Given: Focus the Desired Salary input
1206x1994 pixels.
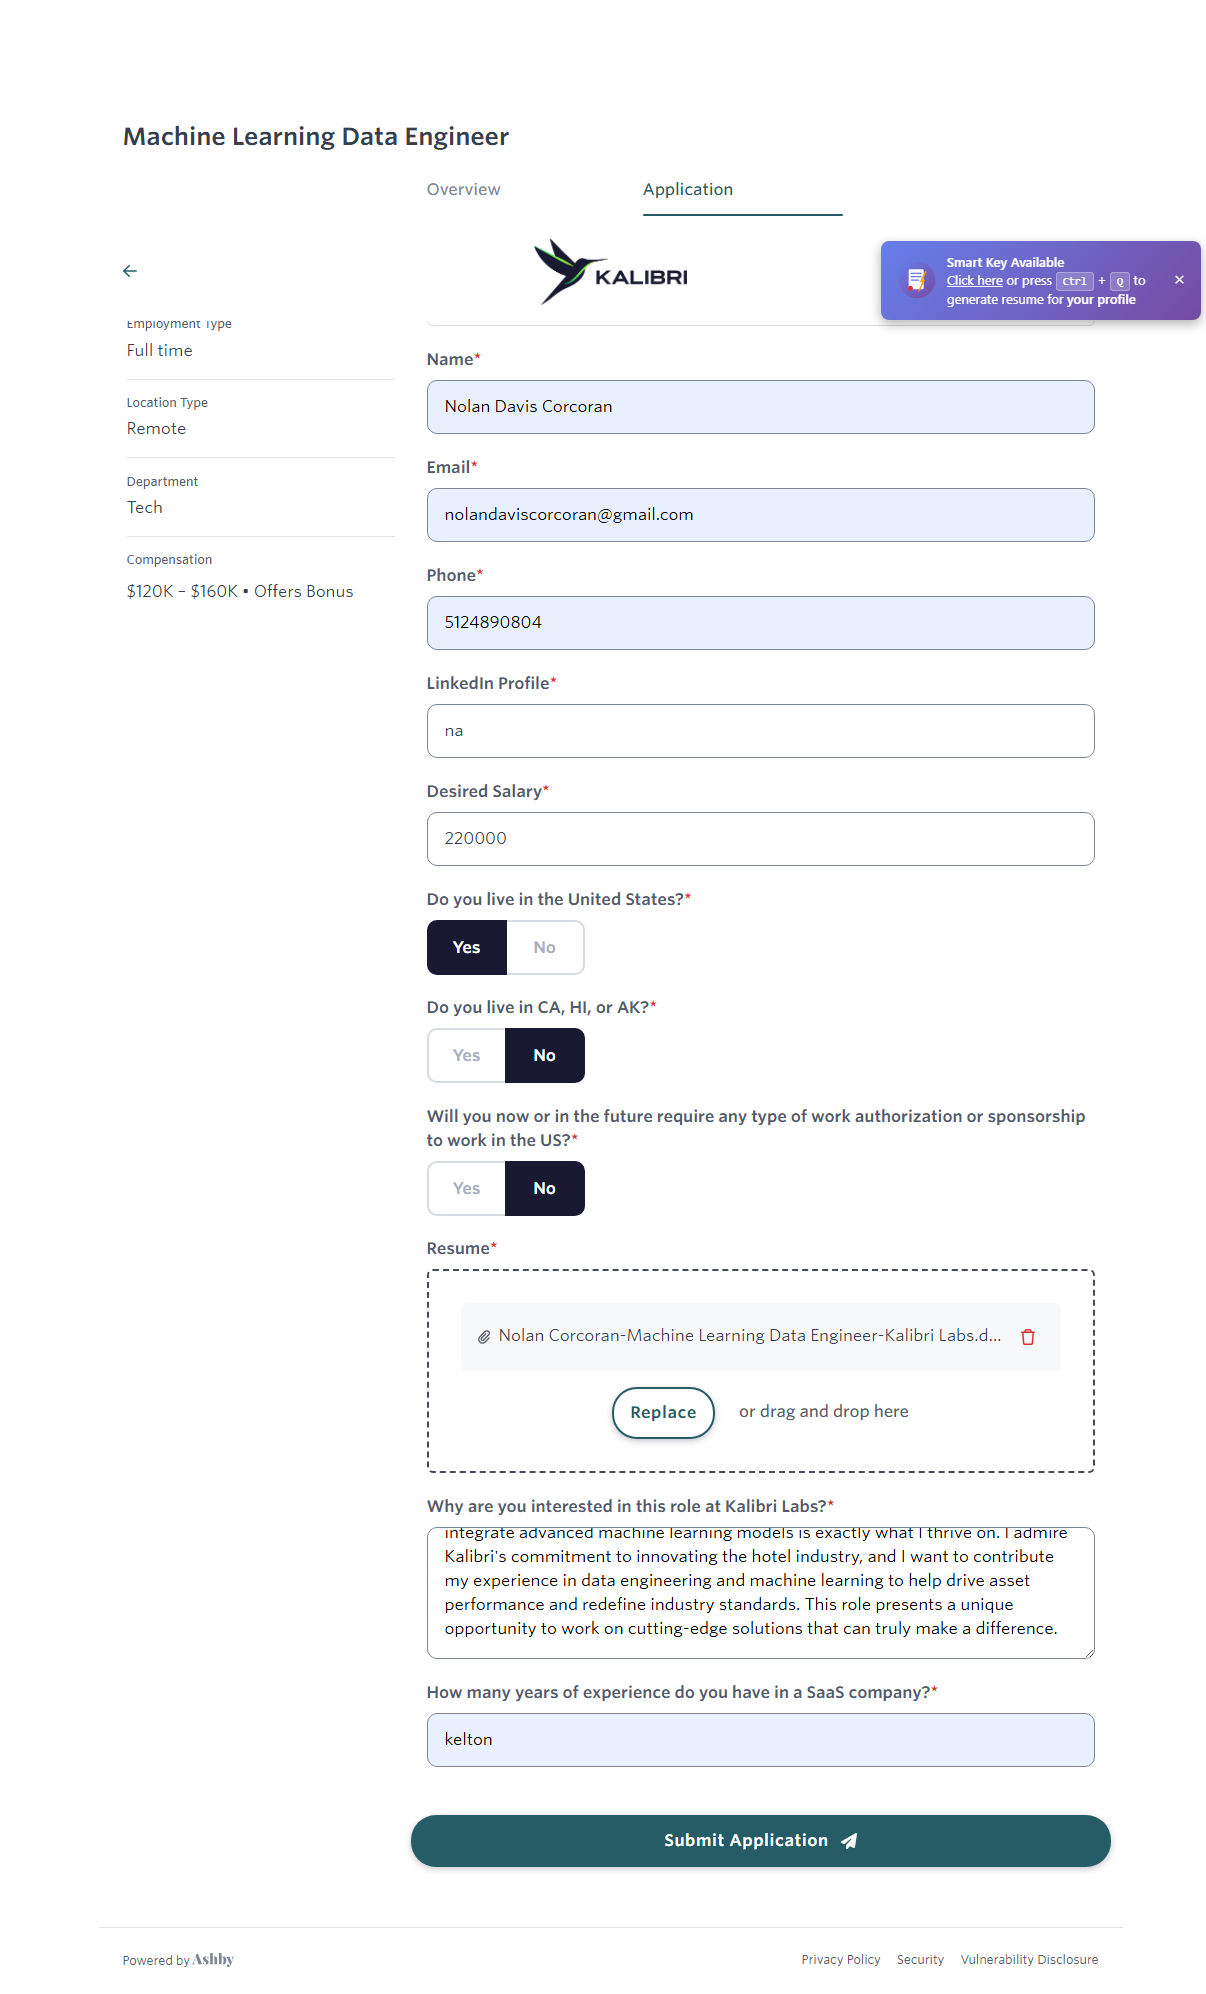Looking at the screenshot, I should [760, 839].
